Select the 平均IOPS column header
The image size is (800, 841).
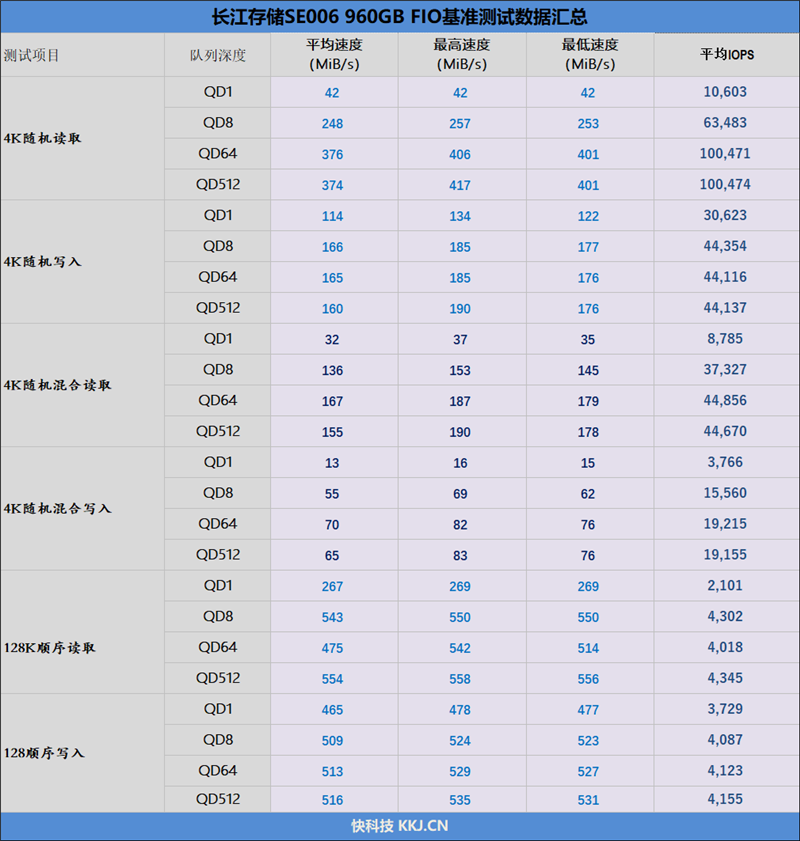[x=727, y=55]
